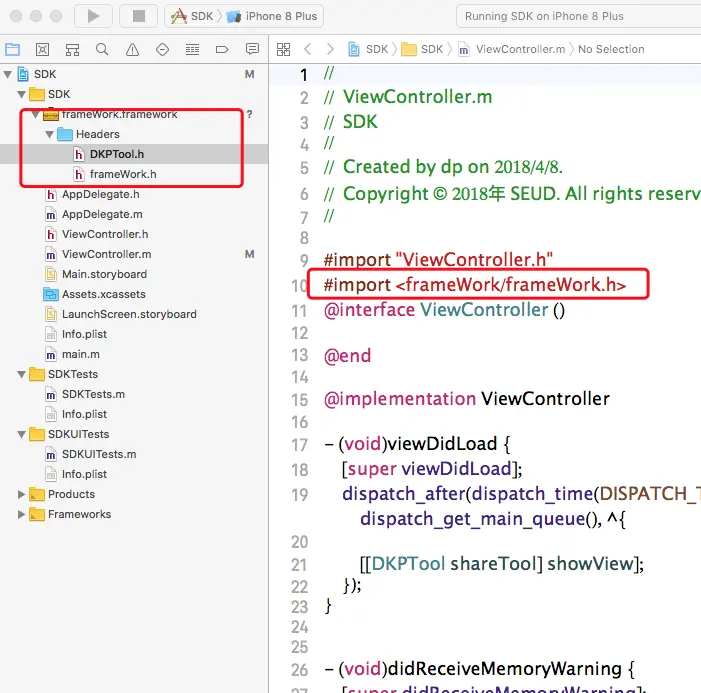Click the related items grid icon
701x693 pixels.
click(x=283, y=49)
